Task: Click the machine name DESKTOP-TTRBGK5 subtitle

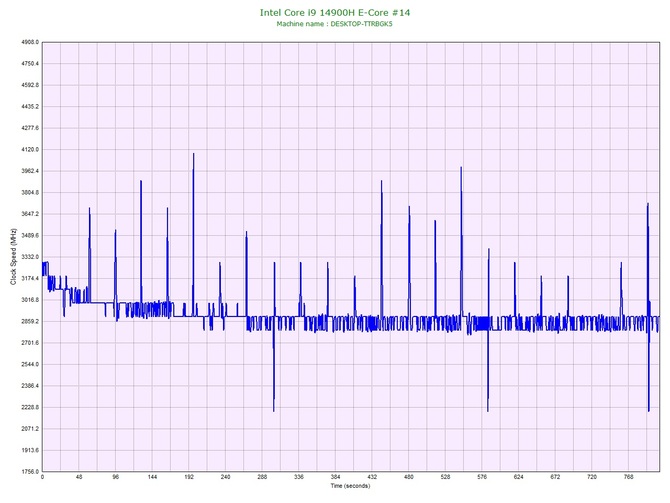Action: [x=334, y=24]
